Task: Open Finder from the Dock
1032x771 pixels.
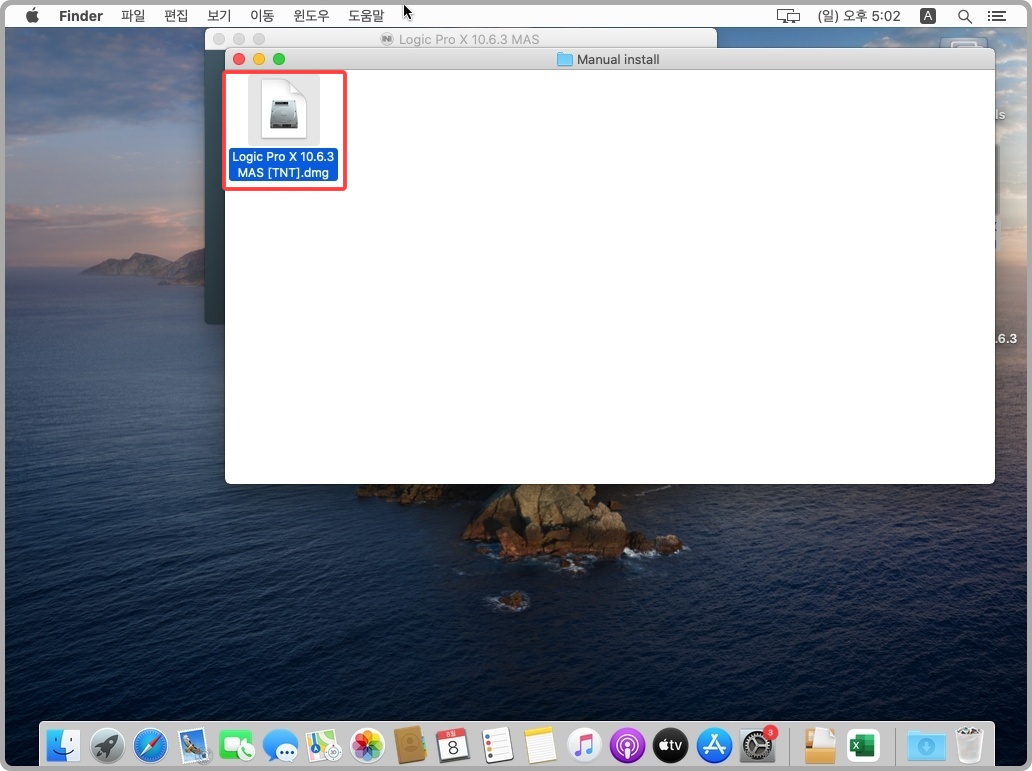Action: (64, 746)
